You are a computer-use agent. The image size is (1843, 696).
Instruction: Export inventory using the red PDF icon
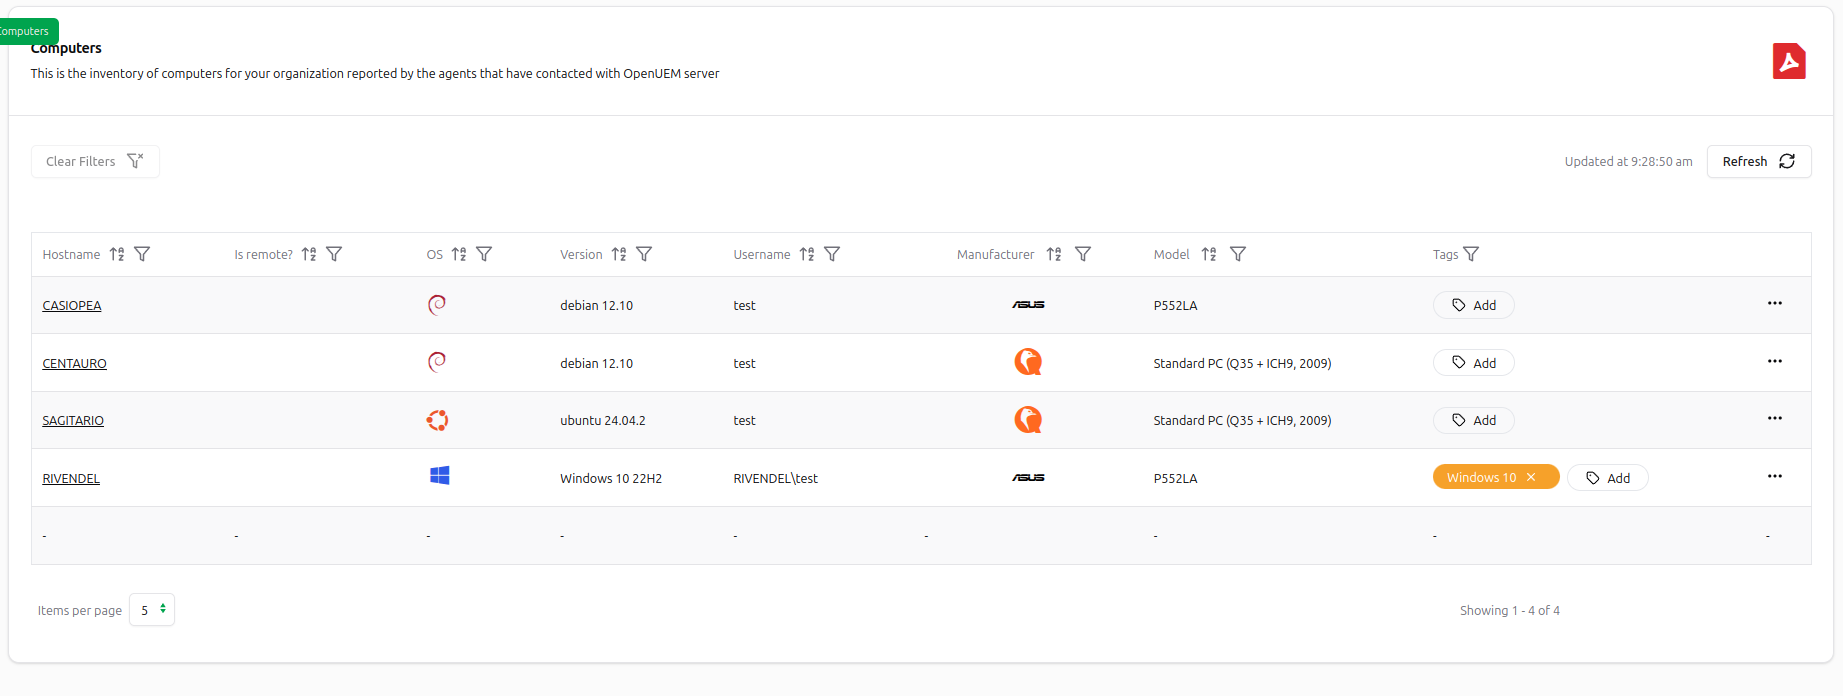point(1788,61)
